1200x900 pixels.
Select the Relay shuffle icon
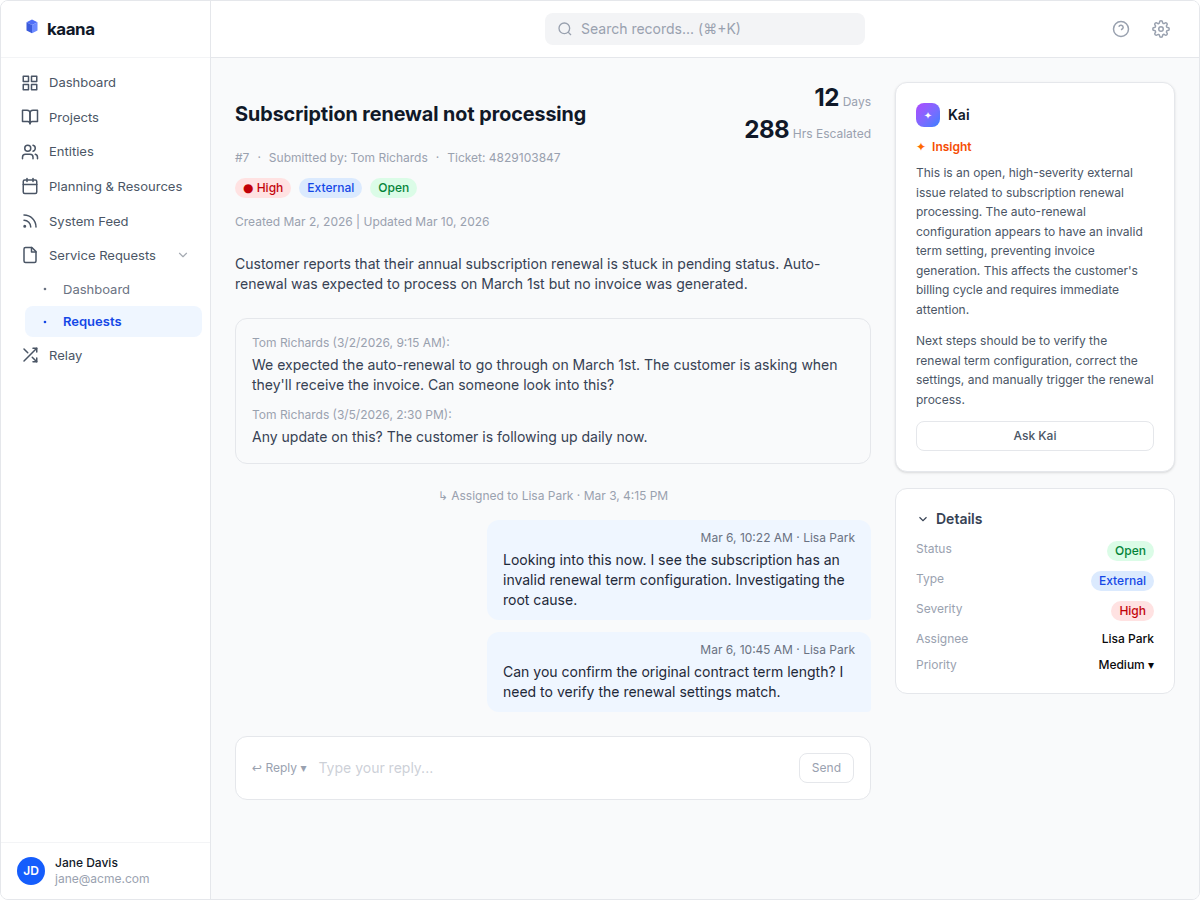31,355
